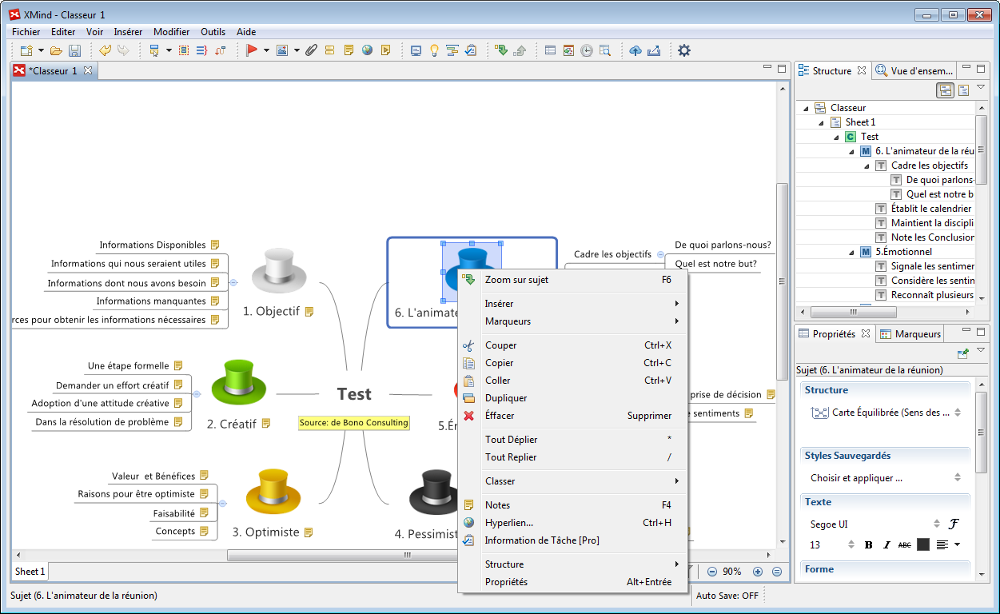This screenshot has height=614, width=1000.
Task: Choose 'Dupliquer' from the context menu
Action: tap(506, 398)
